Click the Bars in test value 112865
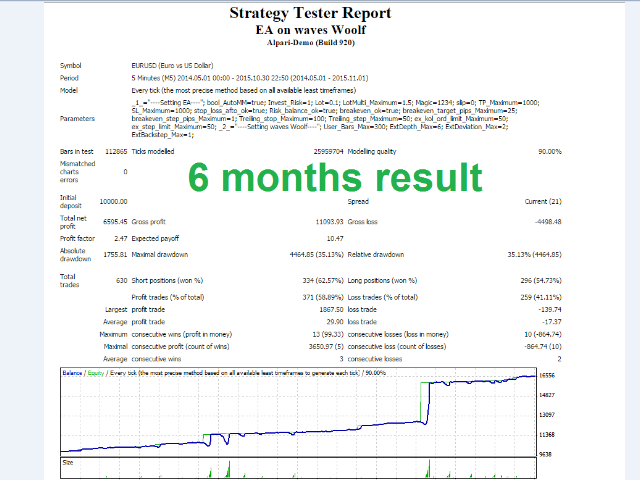The width and height of the screenshot is (640, 480). tap(116, 151)
